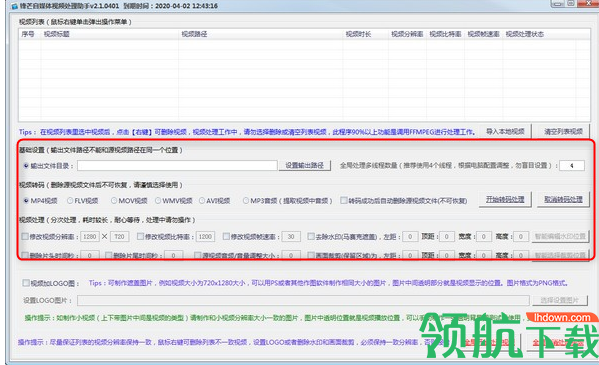Click the 选择设置图片 button

(560, 300)
